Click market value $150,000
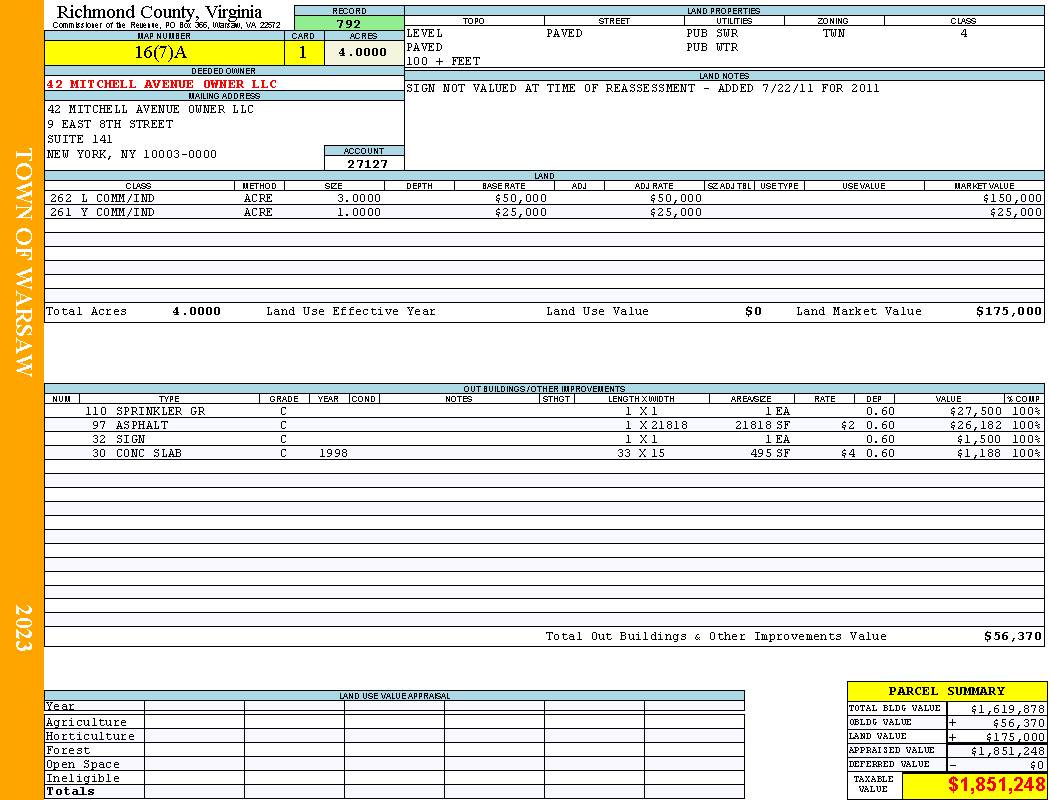Image resolution: width=1050 pixels, height=800 pixels. pyautogui.click(x=1012, y=199)
